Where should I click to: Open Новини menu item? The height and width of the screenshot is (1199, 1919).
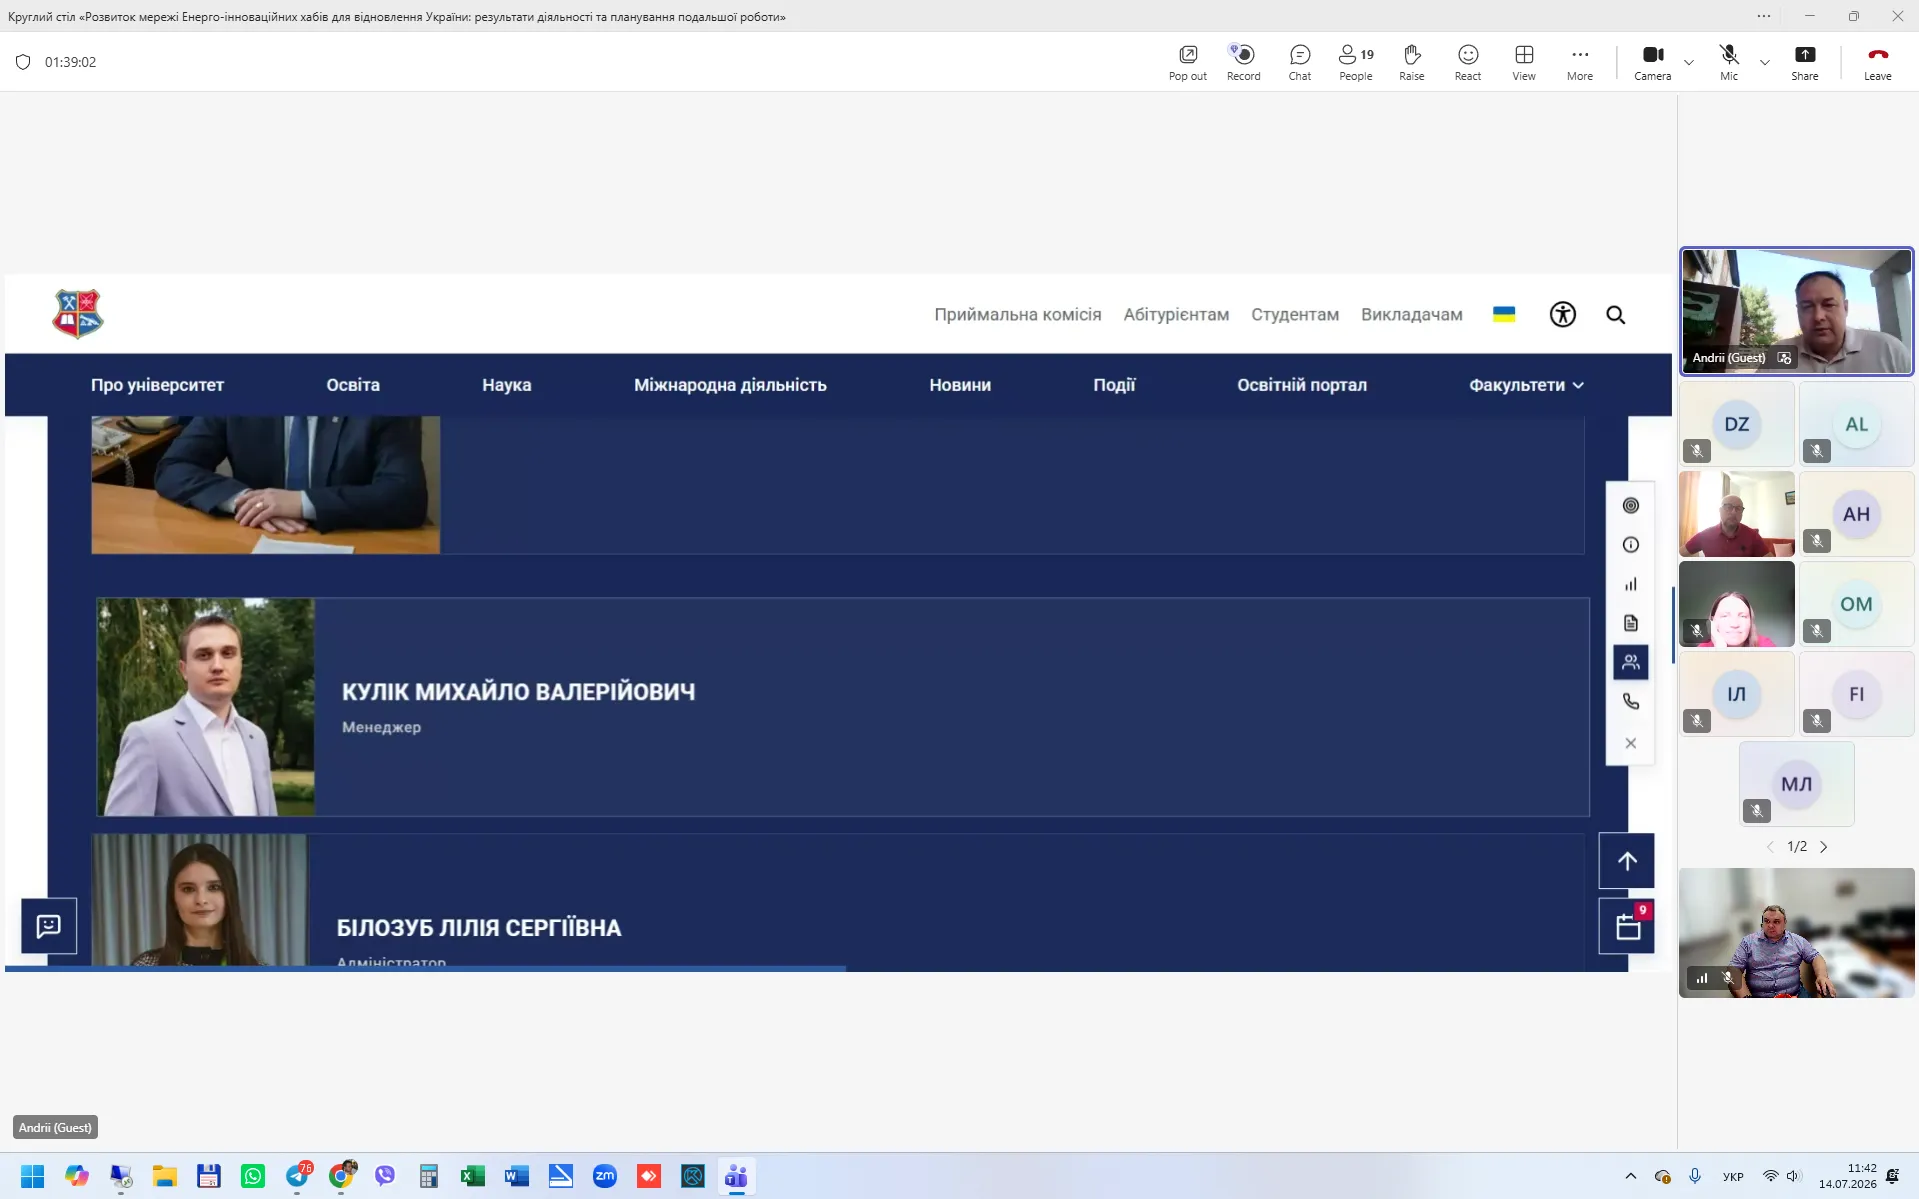(x=960, y=385)
